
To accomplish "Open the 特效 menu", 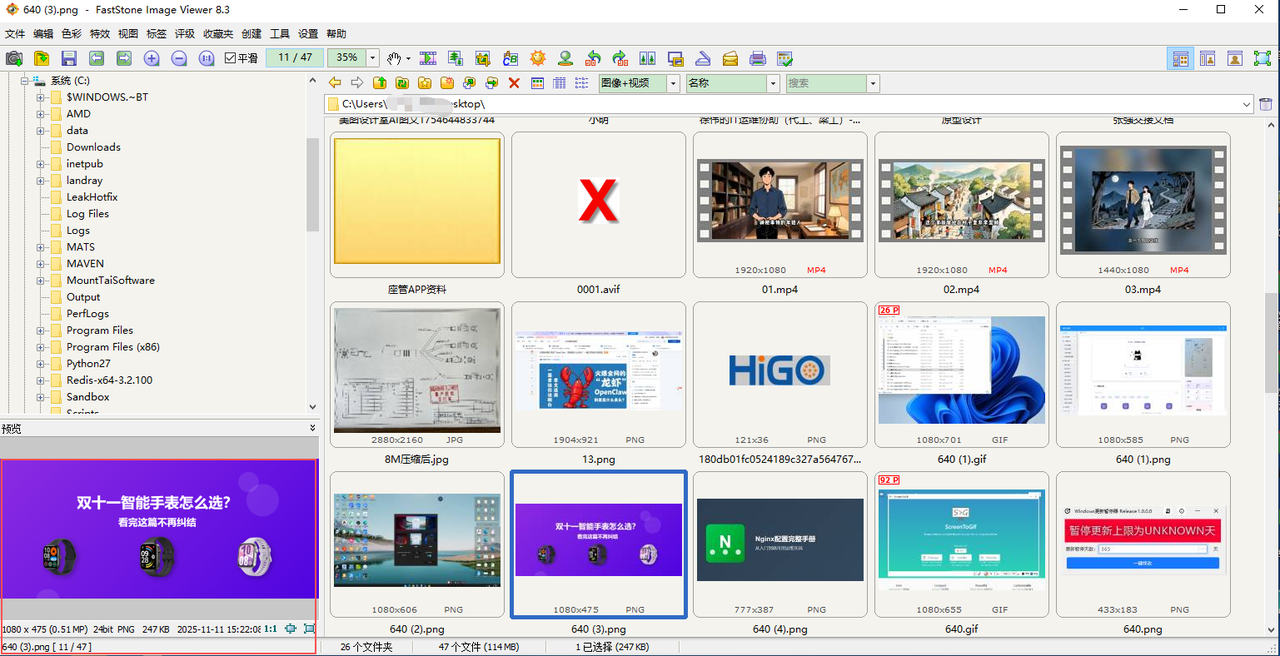I will point(100,34).
